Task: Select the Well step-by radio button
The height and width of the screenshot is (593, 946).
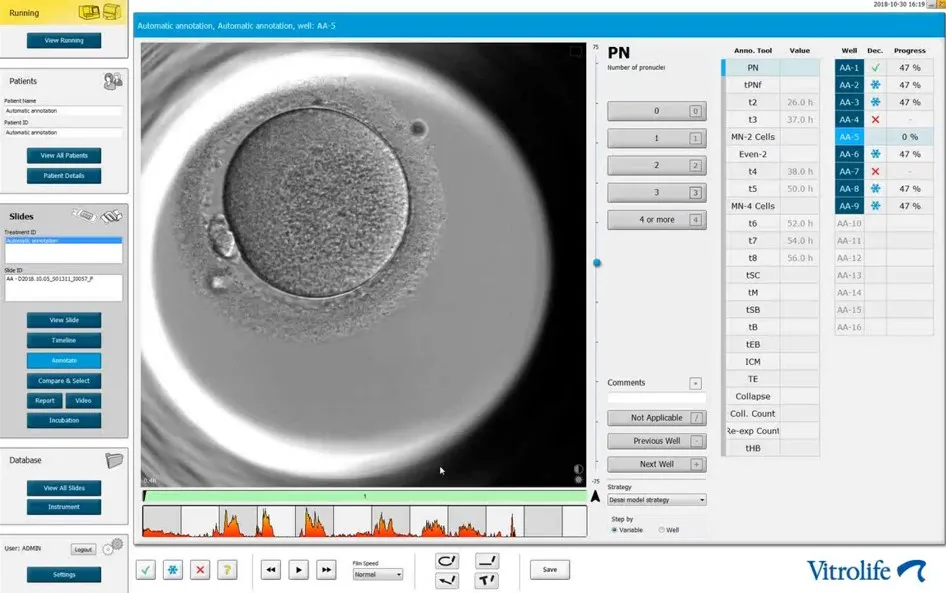Action: [x=661, y=530]
